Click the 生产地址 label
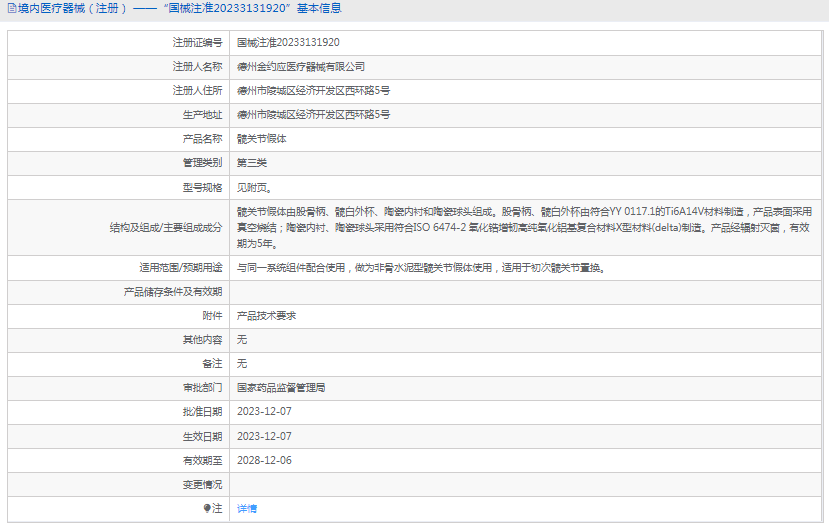Screen dimensions: 829x527 pyautogui.click(x=202, y=115)
